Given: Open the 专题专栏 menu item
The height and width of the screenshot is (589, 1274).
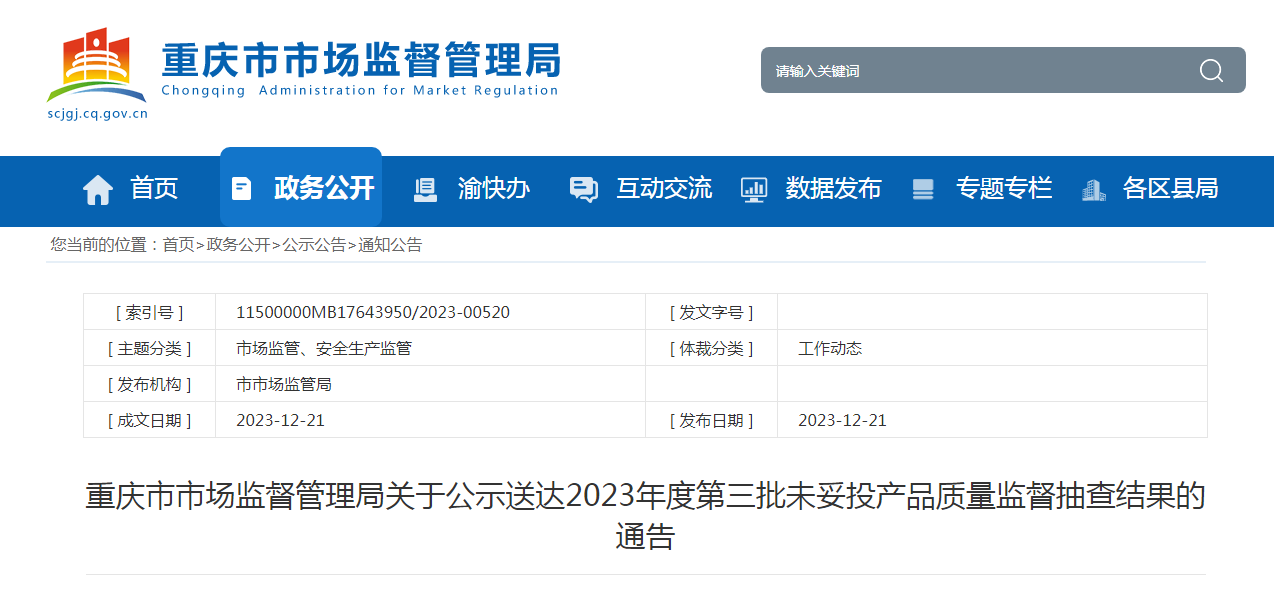Looking at the screenshot, I should pyautogui.click(x=1004, y=188).
